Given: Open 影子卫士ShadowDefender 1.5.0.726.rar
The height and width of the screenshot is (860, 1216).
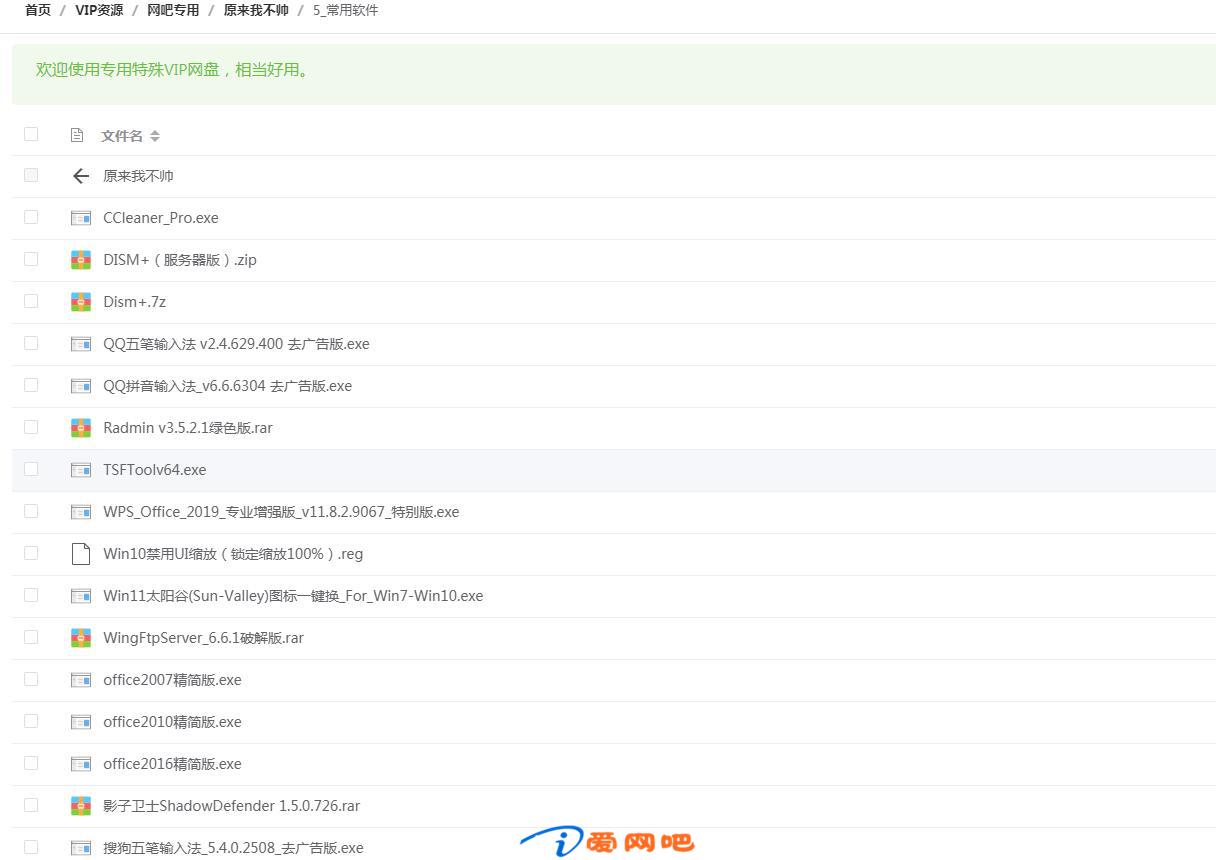Looking at the screenshot, I should pos(231,806).
